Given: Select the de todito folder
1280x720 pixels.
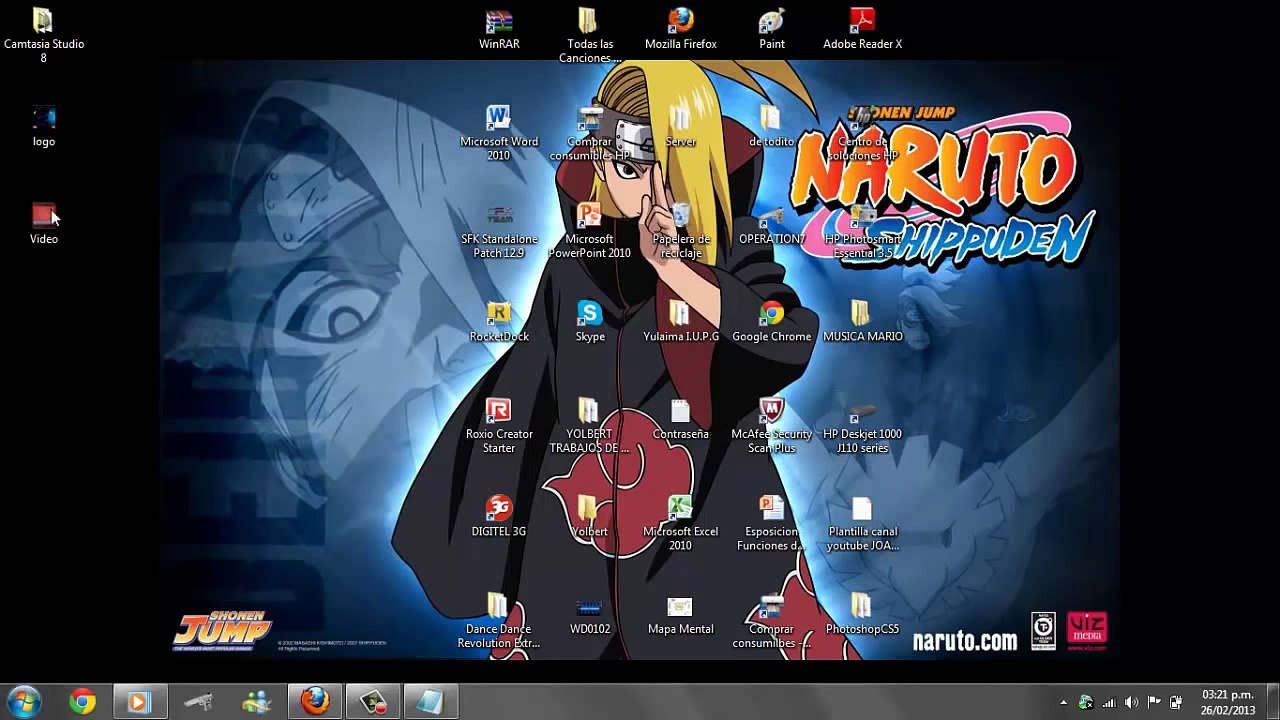Looking at the screenshot, I should click(772, 126).
